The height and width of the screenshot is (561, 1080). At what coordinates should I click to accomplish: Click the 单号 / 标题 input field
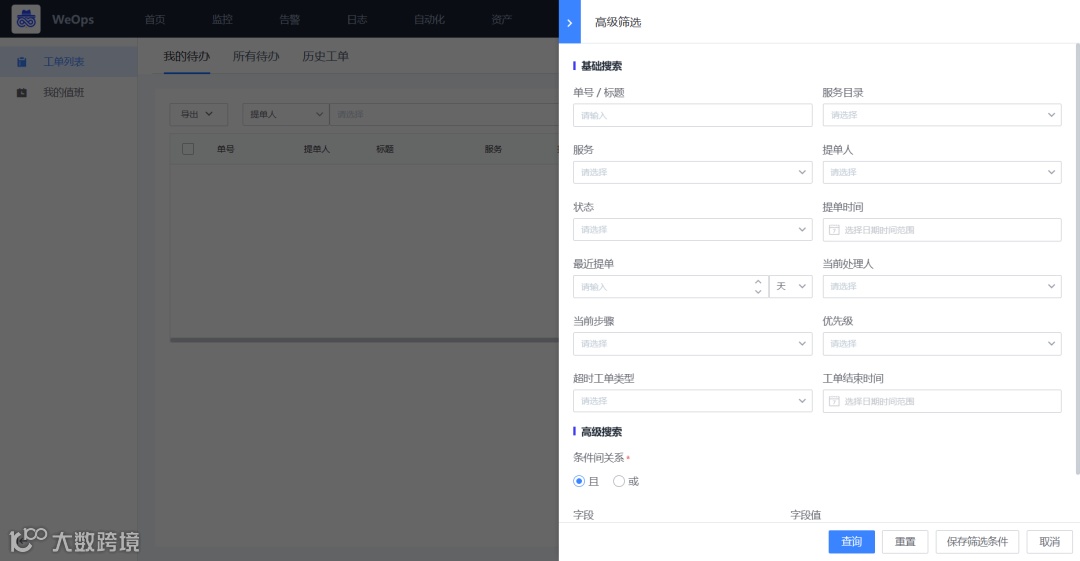692,115
